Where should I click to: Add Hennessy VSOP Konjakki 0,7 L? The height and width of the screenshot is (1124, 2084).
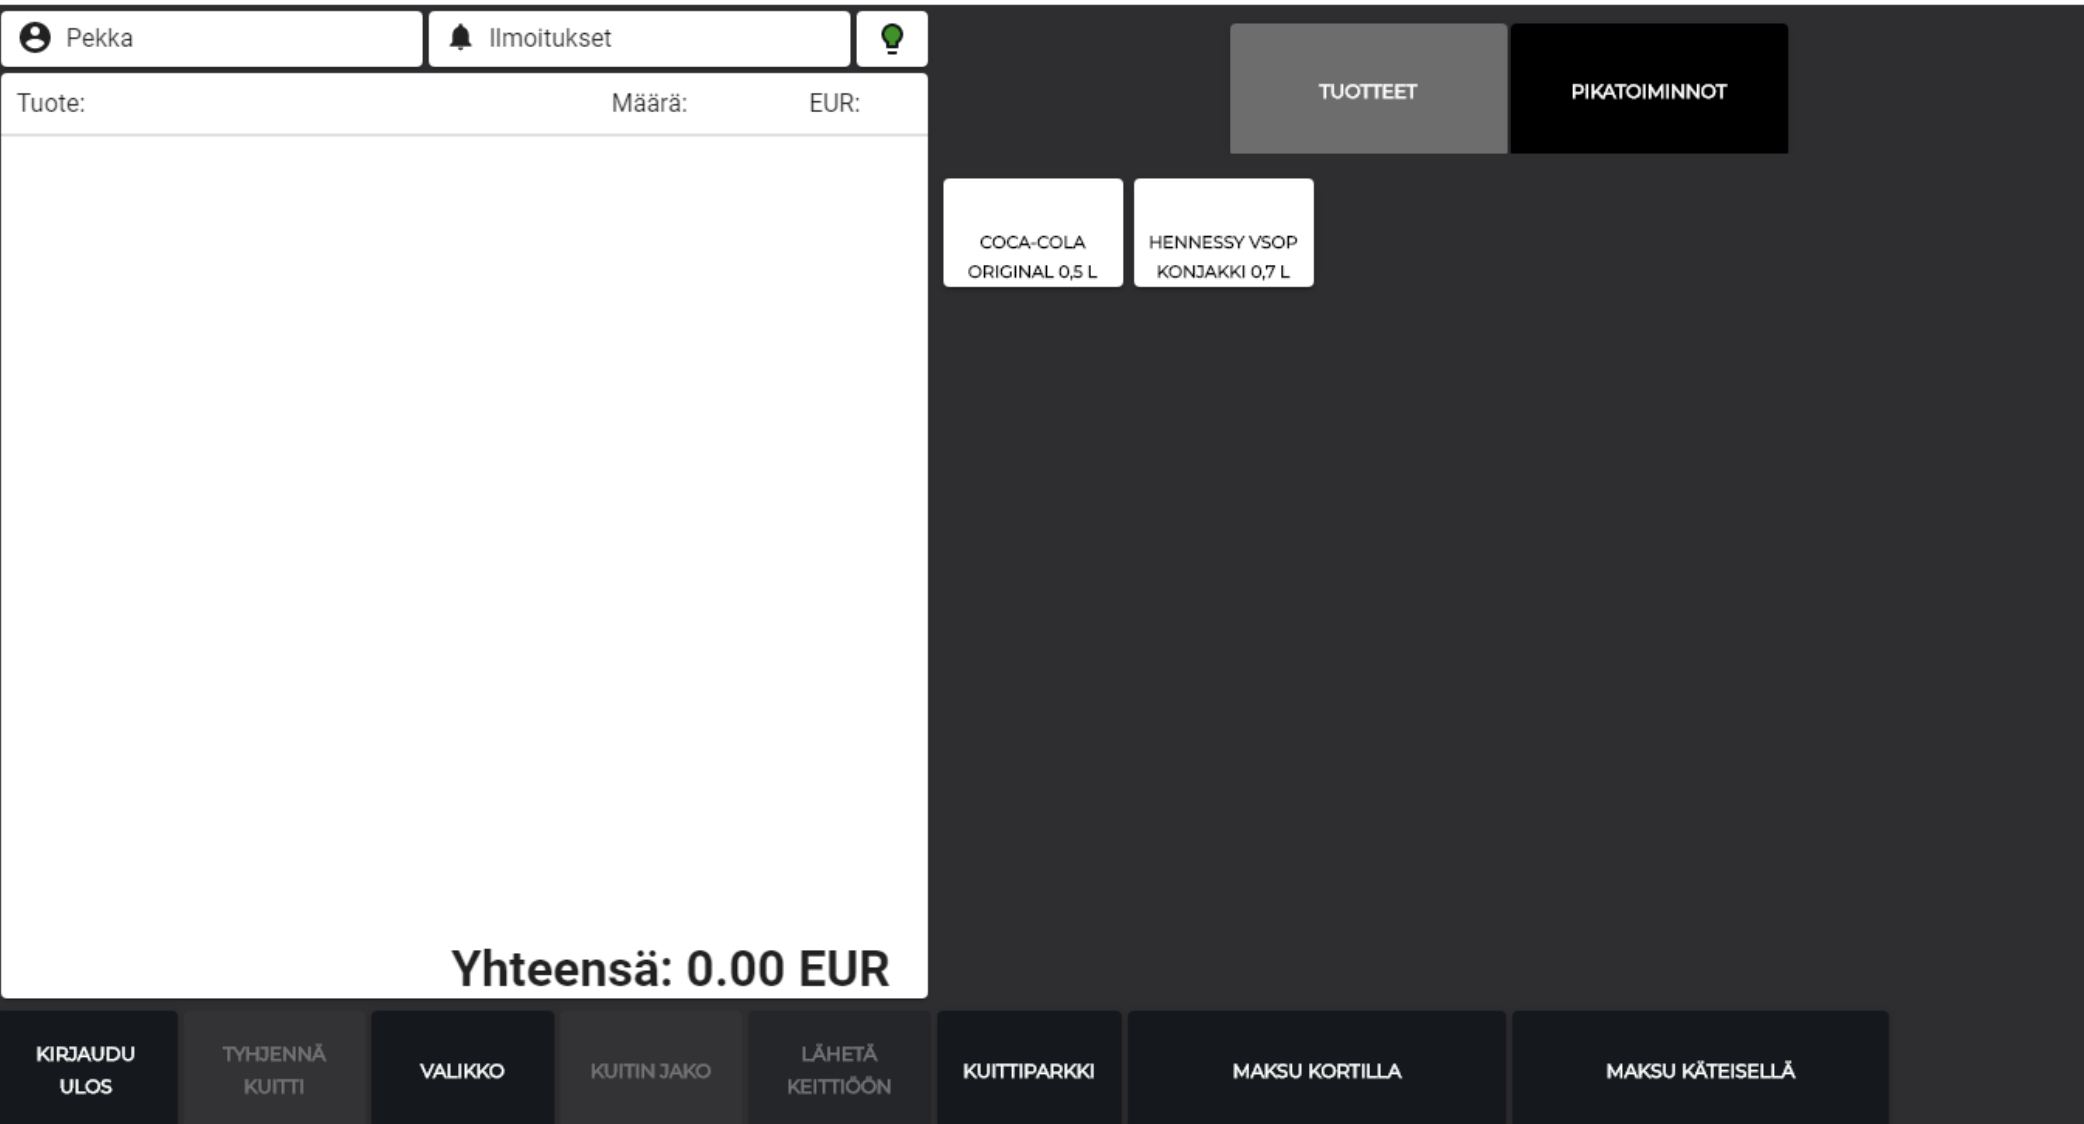tap(1223, 234)
